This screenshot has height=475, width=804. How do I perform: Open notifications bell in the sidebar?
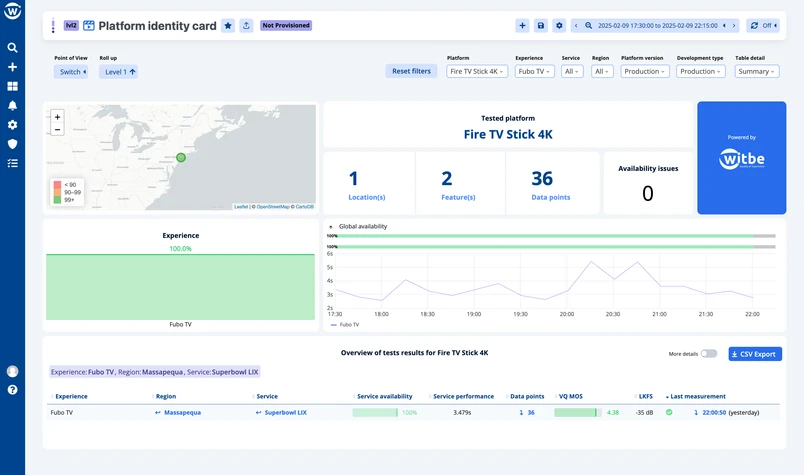pos(12,105)
